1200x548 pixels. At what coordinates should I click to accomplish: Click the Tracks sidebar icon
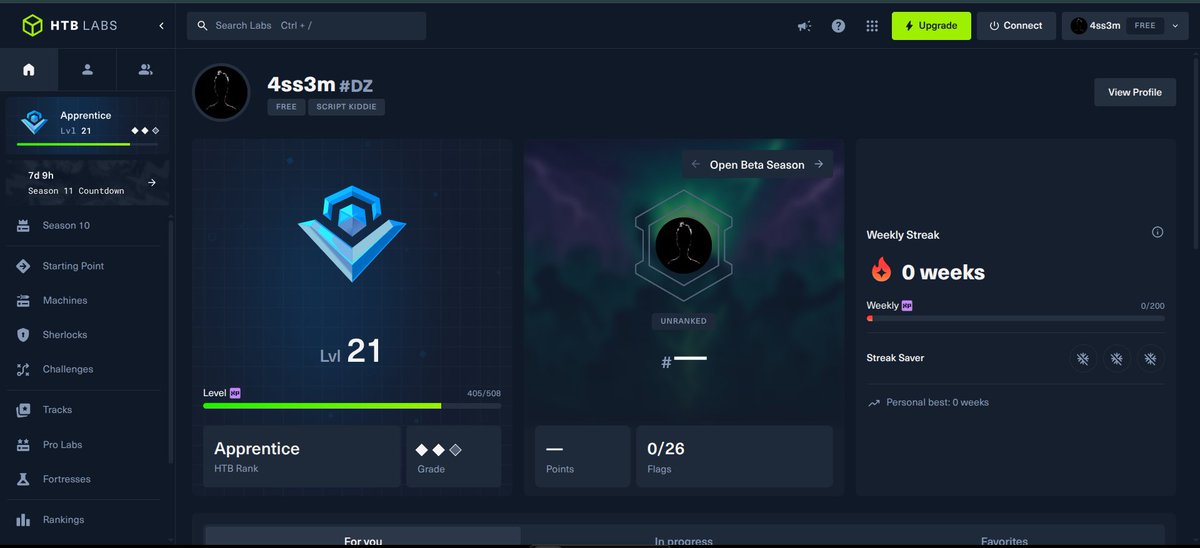pyautogui.click(x=23, y=410)
